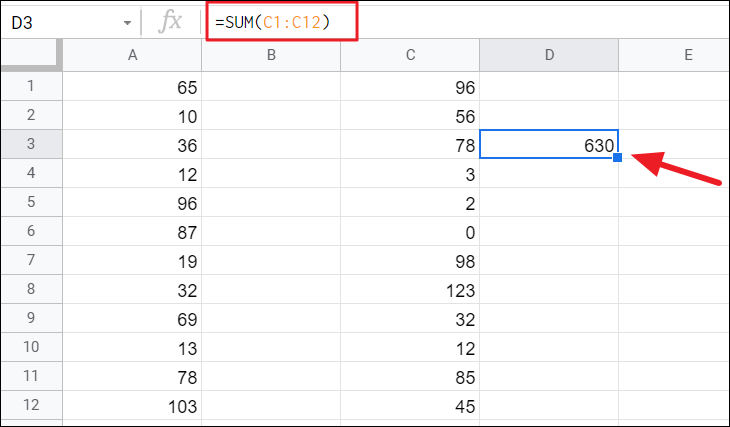Click the fx function icon
Screen dimensions: 730x427
tap(172, 21)
